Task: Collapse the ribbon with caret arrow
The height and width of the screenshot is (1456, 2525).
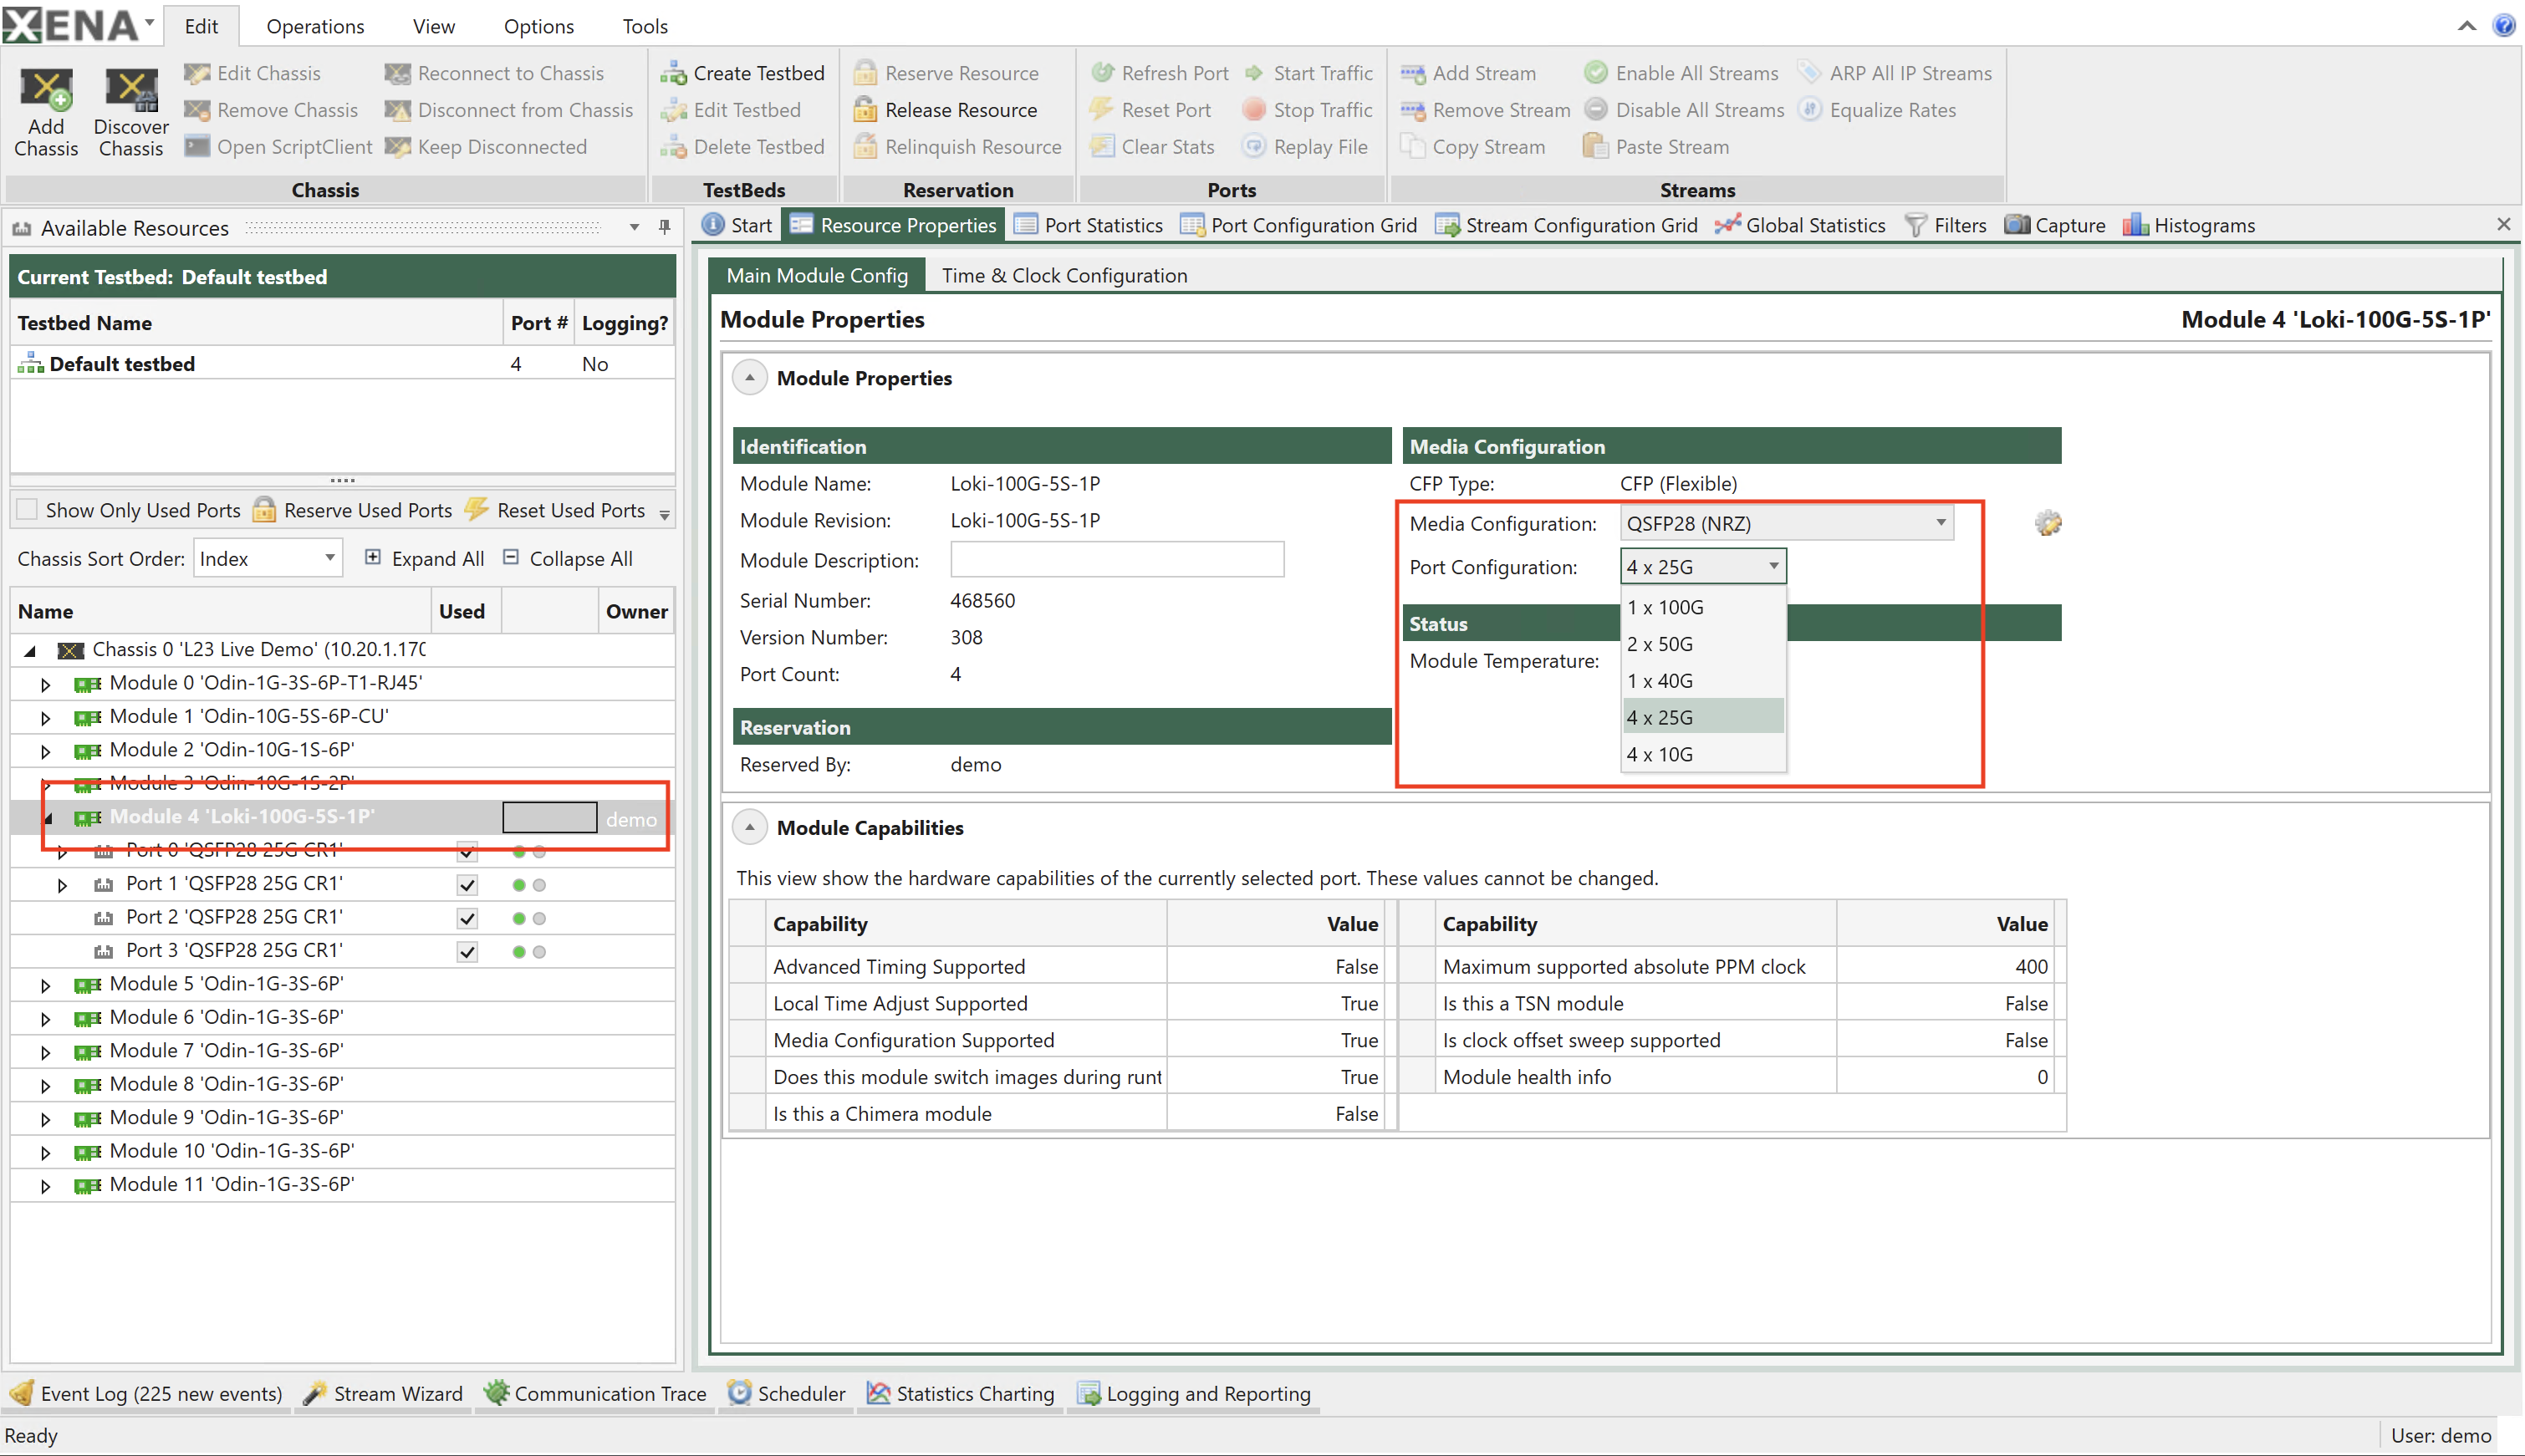Action: pyautogui.click(x=2467, y=26)
